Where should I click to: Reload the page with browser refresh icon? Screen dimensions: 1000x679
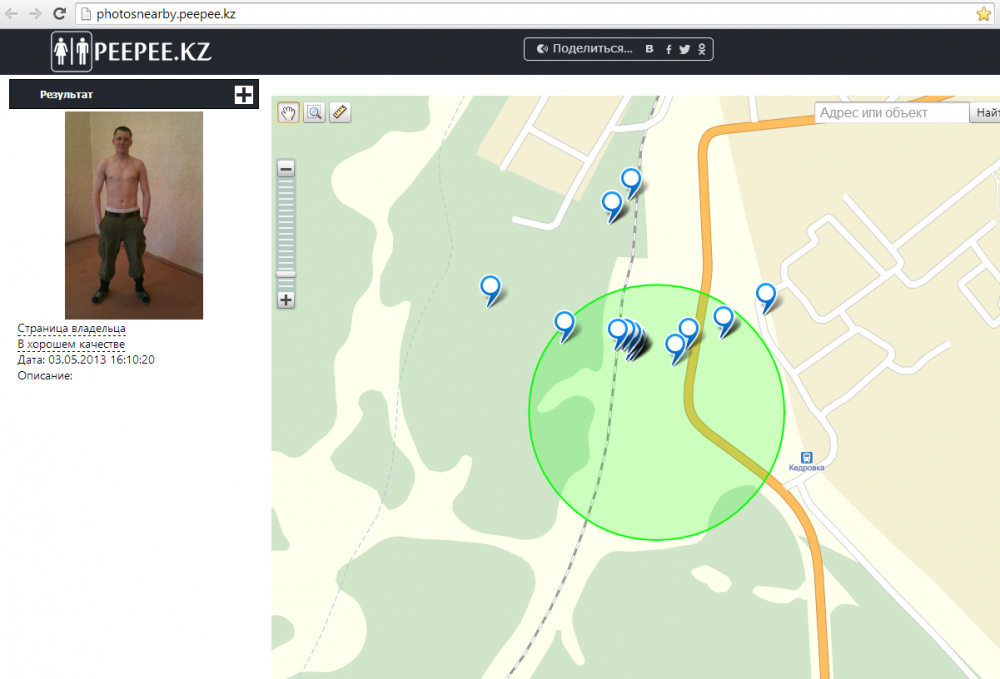pyautogui.click(x=59, y=13)
